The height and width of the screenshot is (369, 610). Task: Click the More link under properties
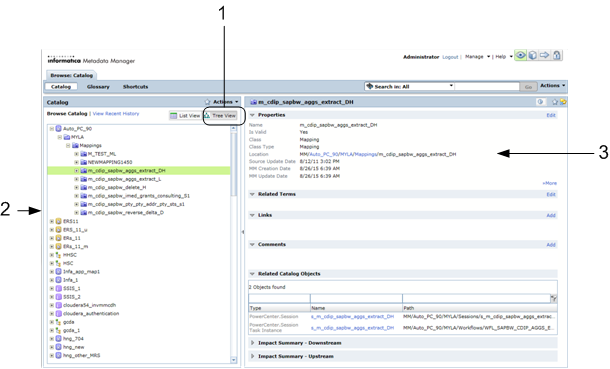pyautogui.click(x=550, y=183)
